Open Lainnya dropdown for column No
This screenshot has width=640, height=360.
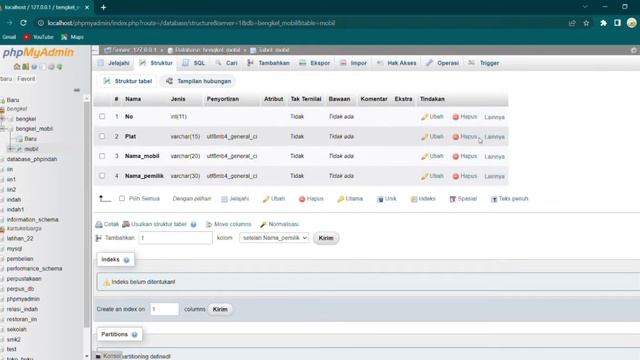[494, 117]
